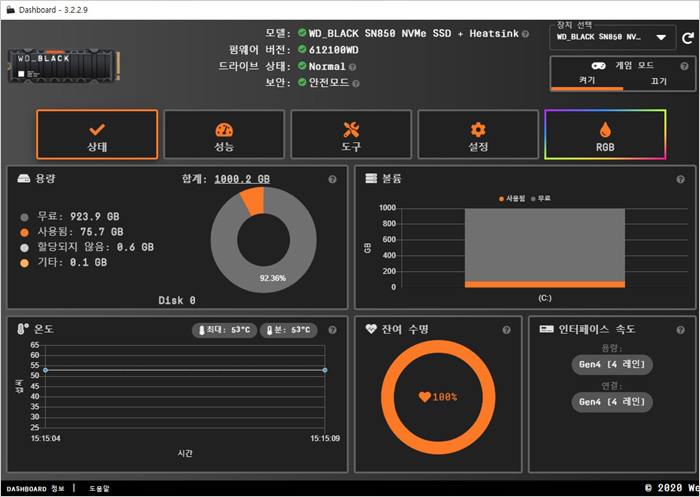Click the (C:) volume label

pyautogui.click(x=545, y=298)
